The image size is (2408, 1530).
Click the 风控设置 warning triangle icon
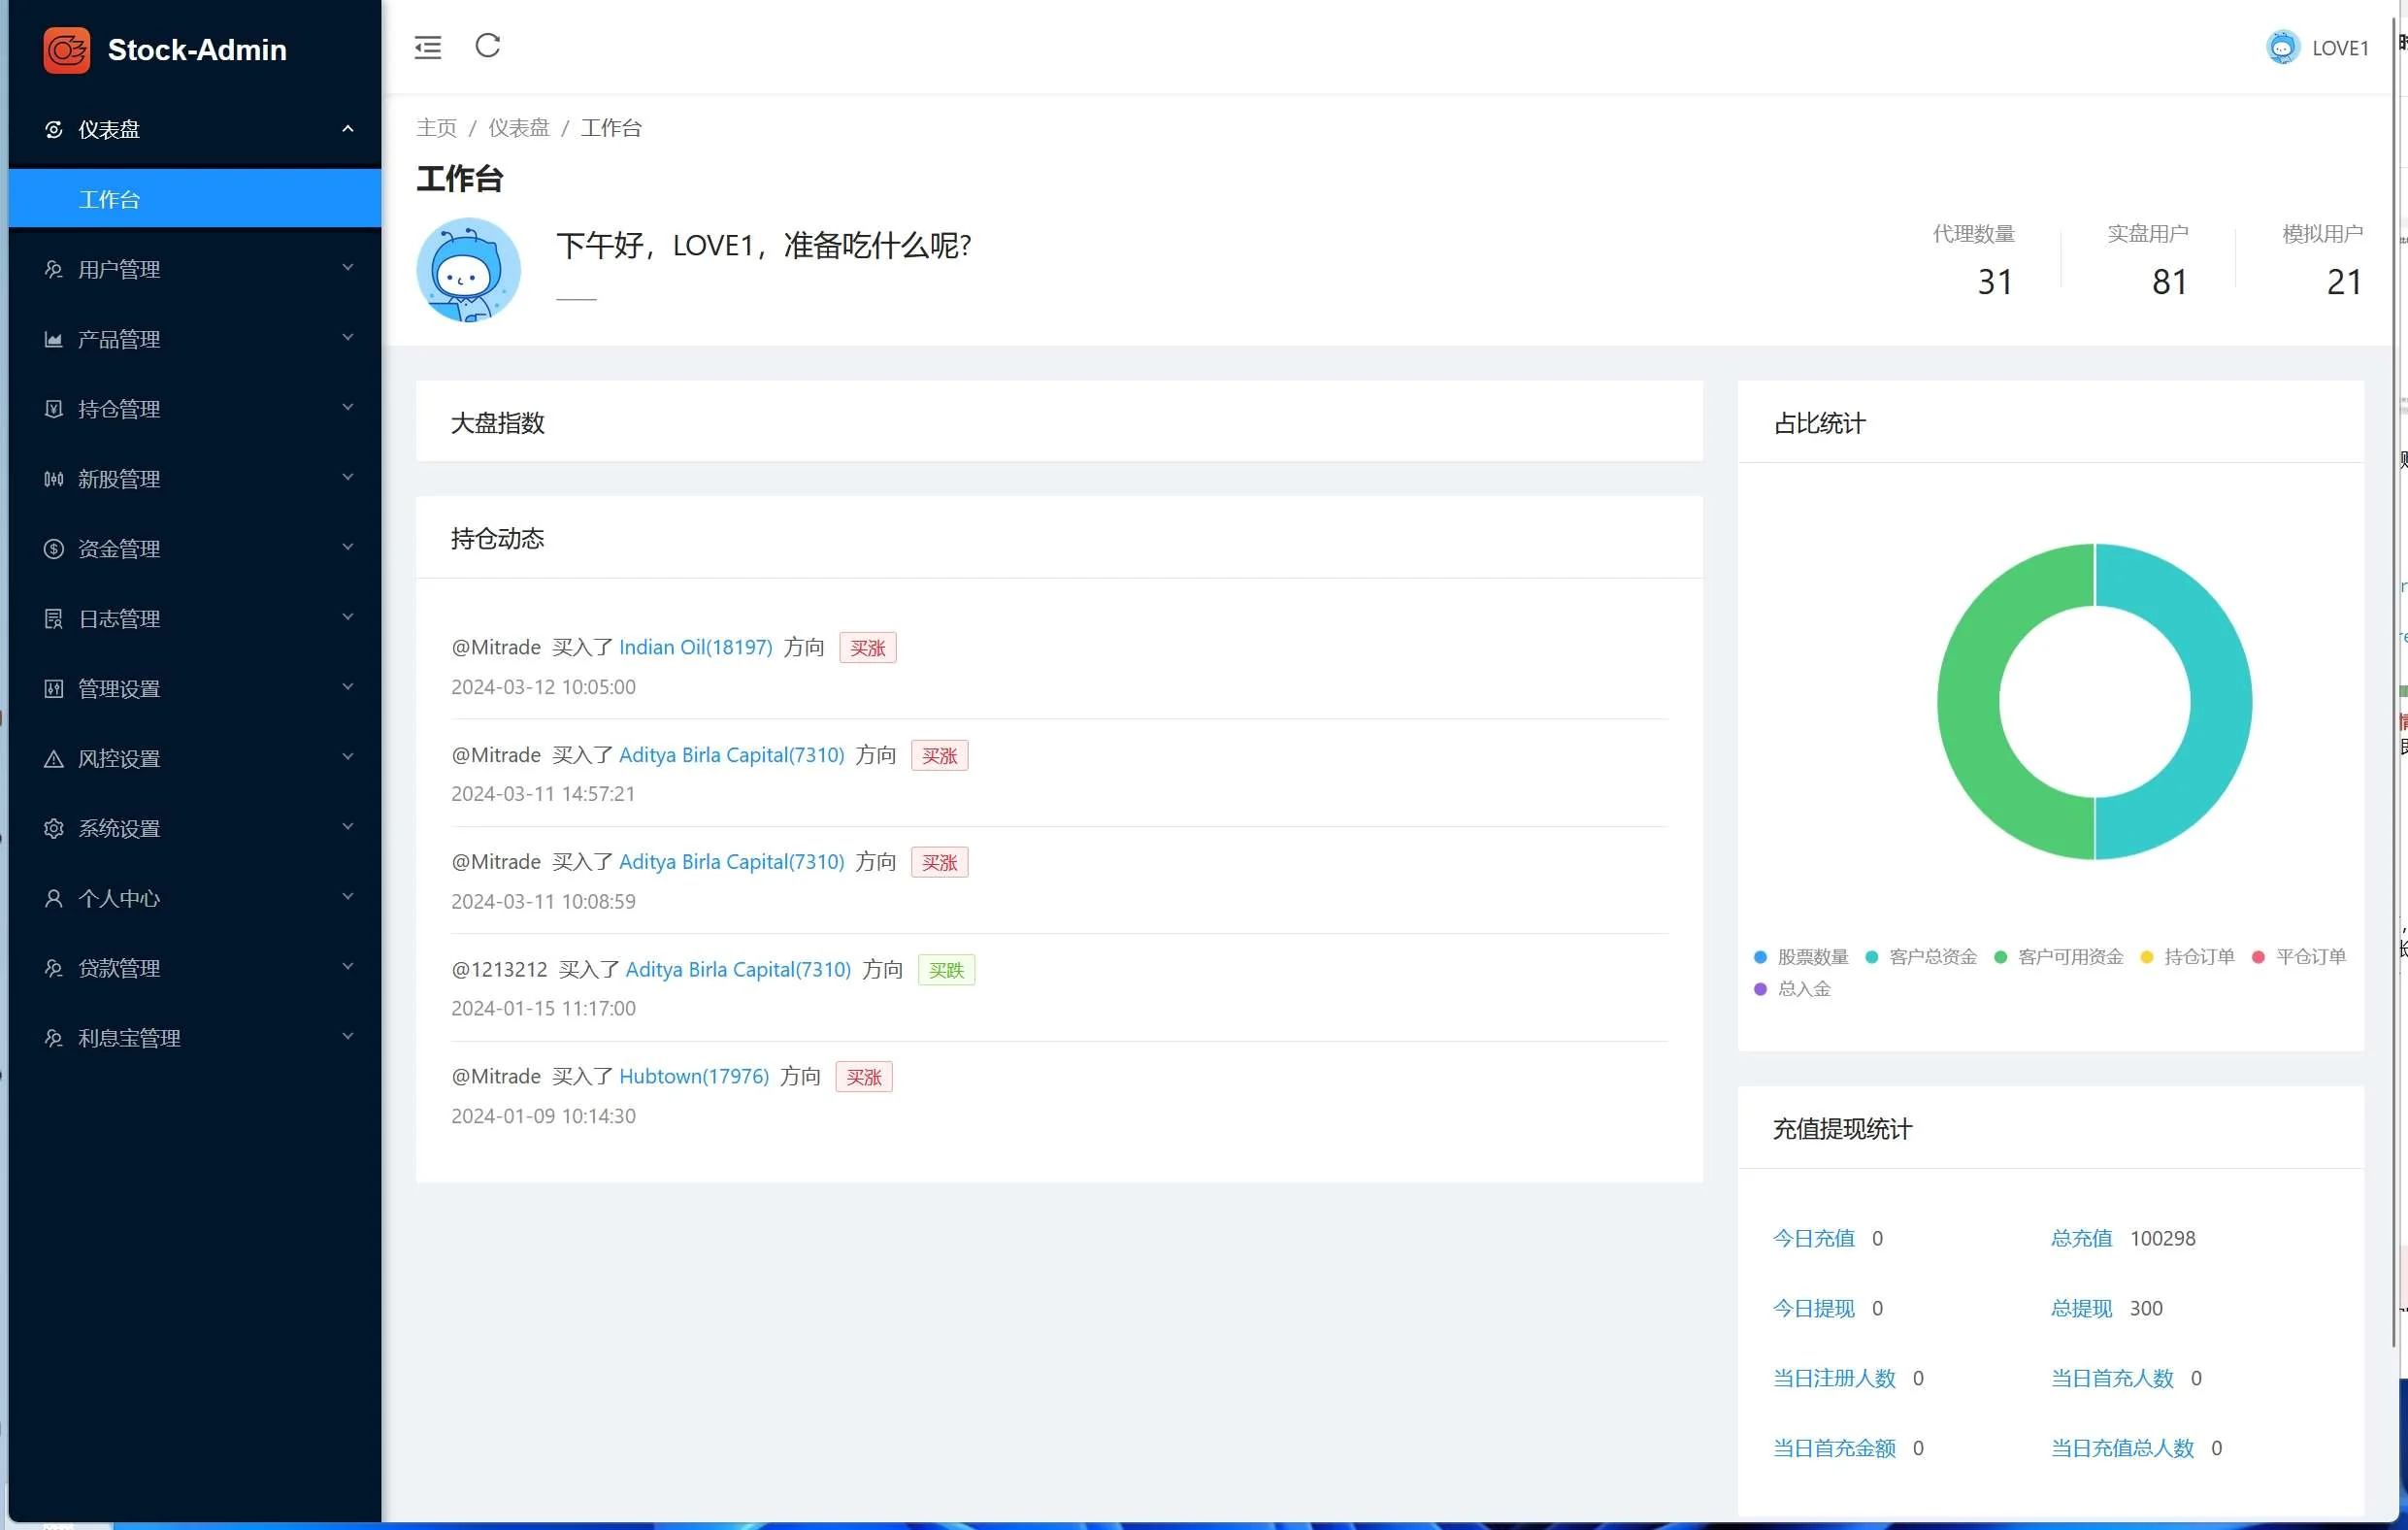tap(54, 759)
